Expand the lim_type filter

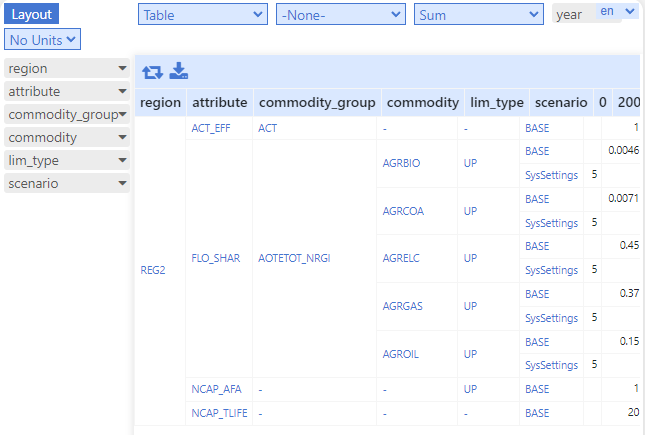pos(67,161)
